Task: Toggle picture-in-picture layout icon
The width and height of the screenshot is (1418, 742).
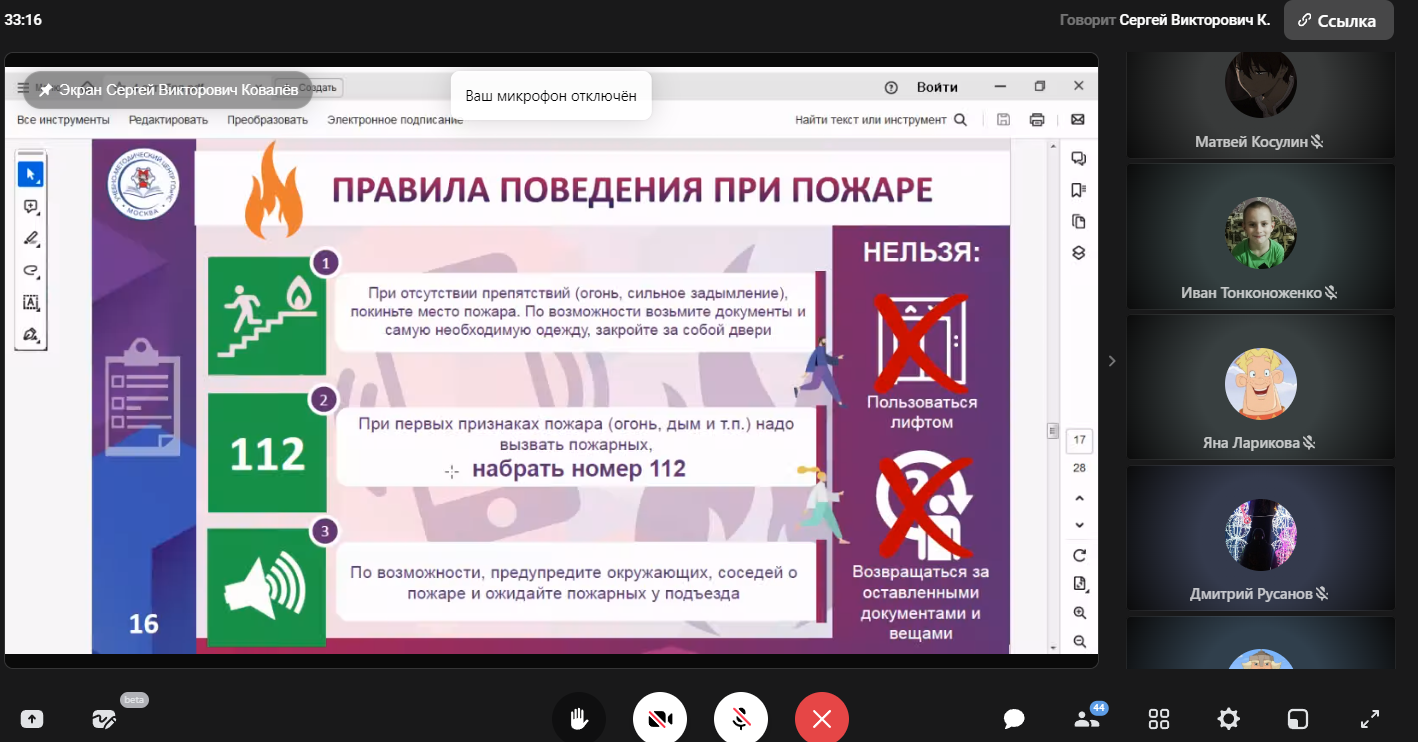Action: point(1298,719)
